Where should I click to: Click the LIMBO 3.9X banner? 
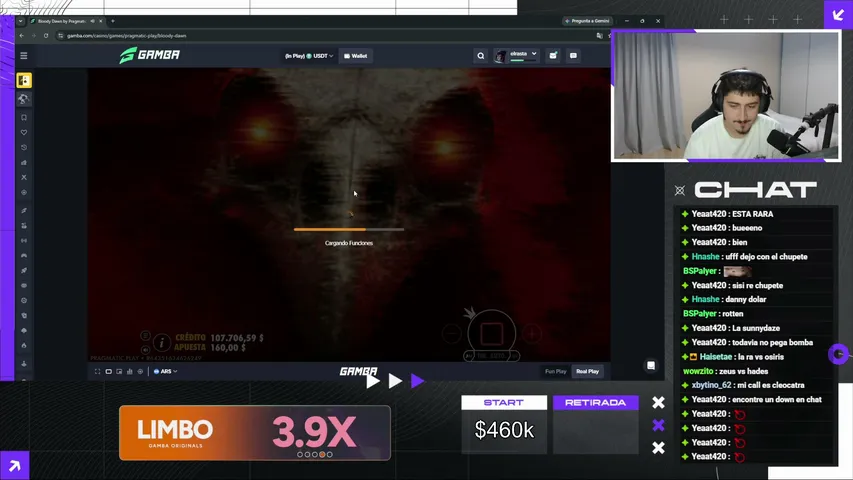255,433
